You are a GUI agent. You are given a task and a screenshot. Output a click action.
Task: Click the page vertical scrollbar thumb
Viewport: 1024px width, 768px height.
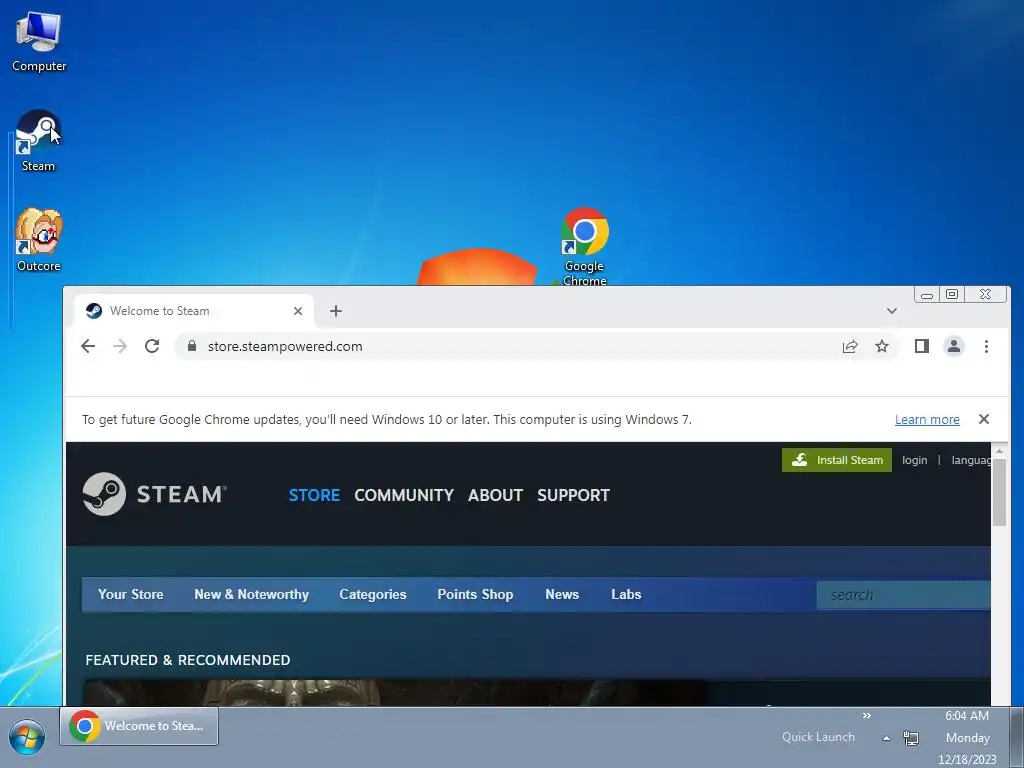999,492
